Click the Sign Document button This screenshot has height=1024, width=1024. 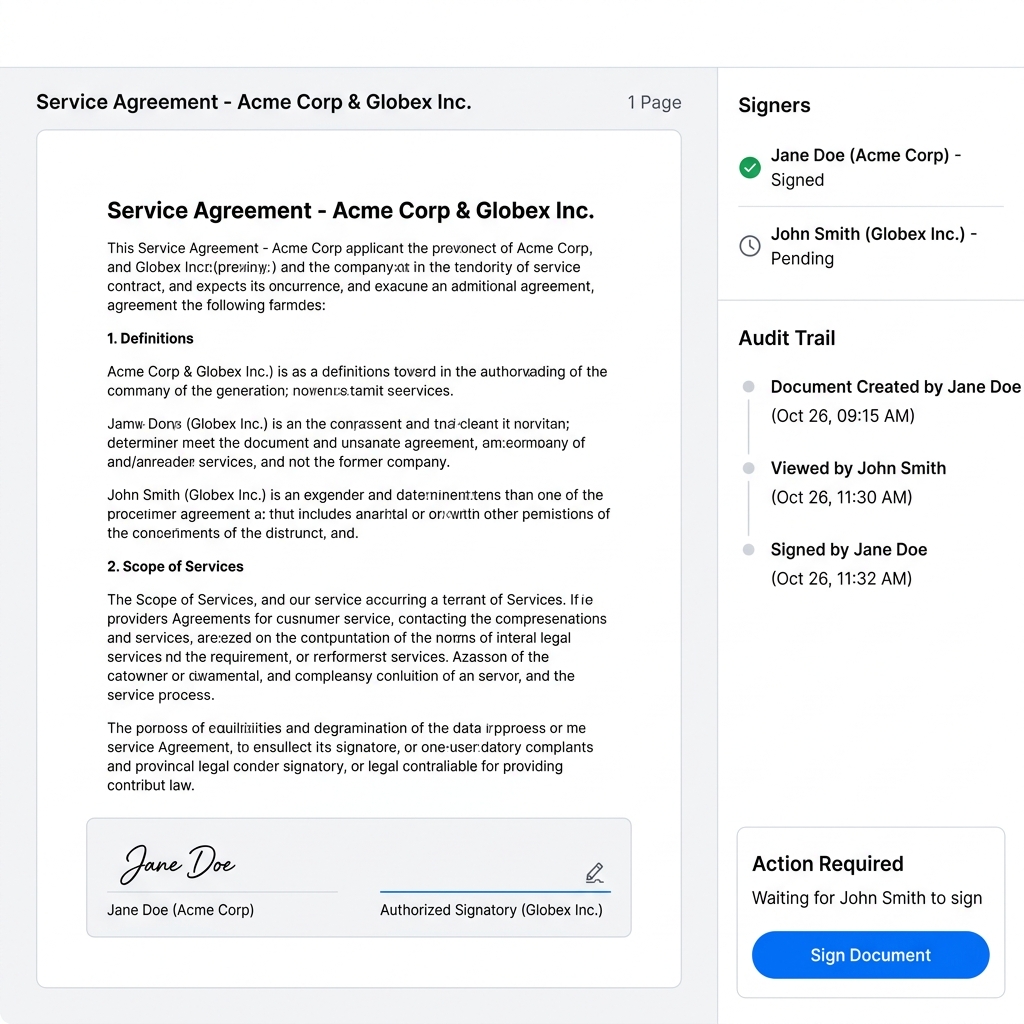pos(870,954)
